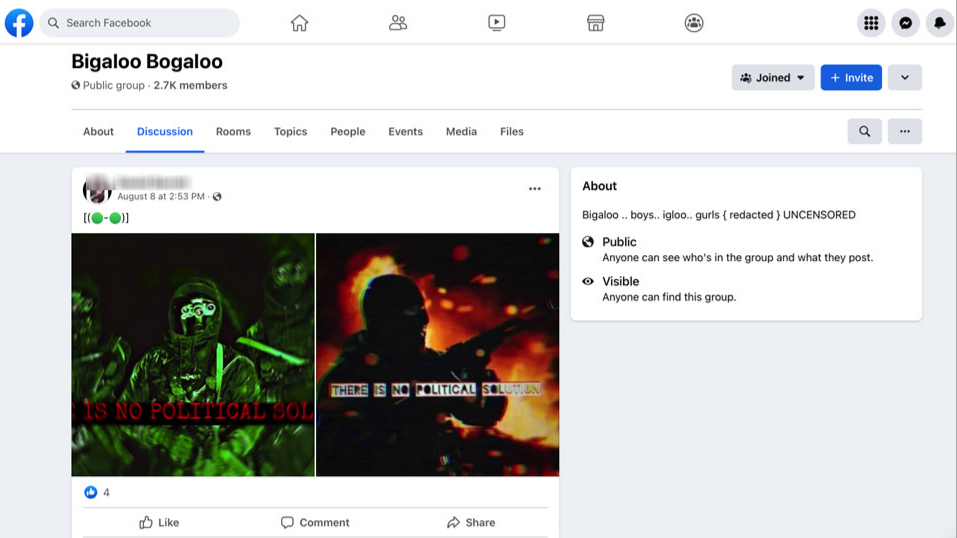
Task: Switch to the Media tab
Action: [461, 132]
